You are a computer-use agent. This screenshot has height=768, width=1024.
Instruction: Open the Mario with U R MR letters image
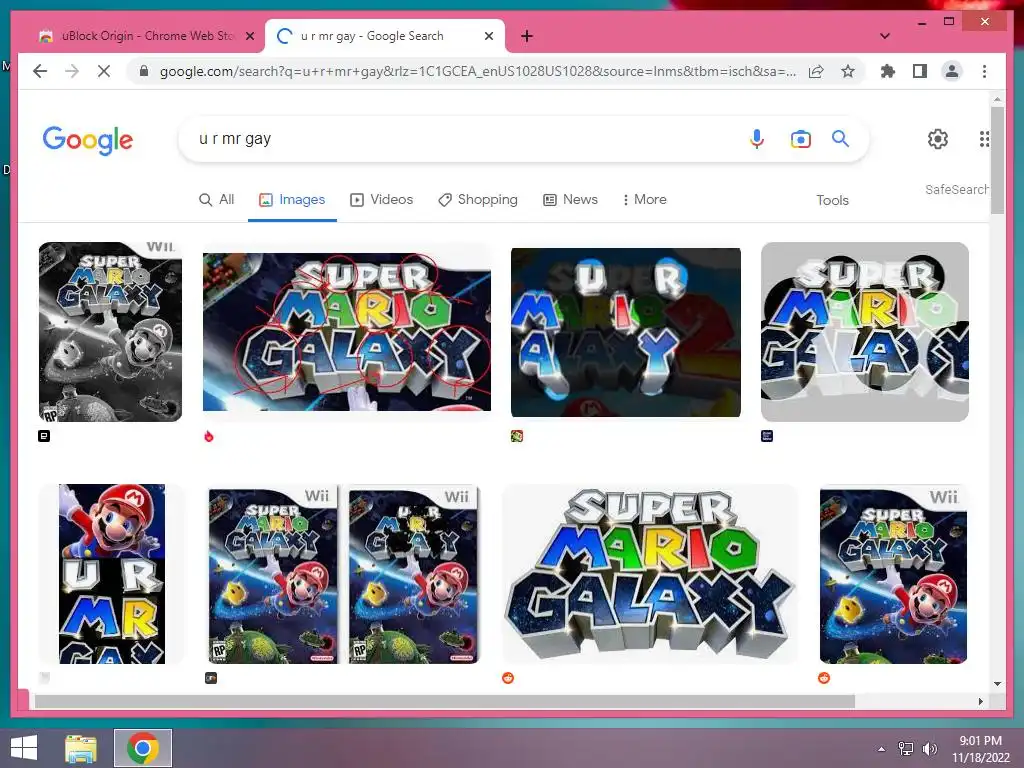click(x=112, y=573)
